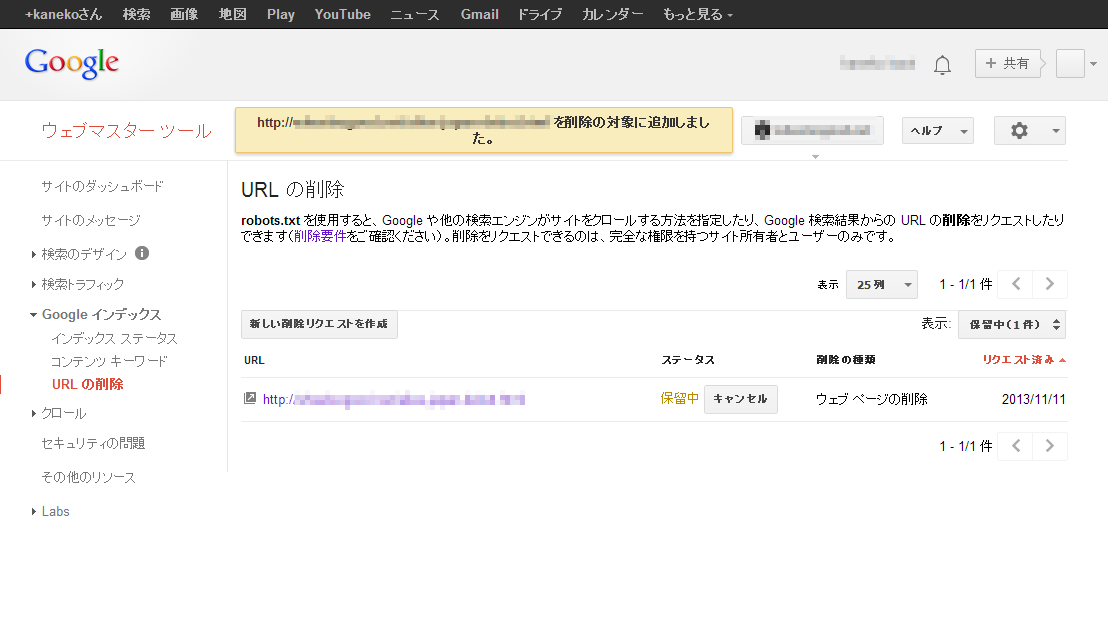Click the Google logo
The height and width of the screenshot is (638, 1108).
[71, 64]
